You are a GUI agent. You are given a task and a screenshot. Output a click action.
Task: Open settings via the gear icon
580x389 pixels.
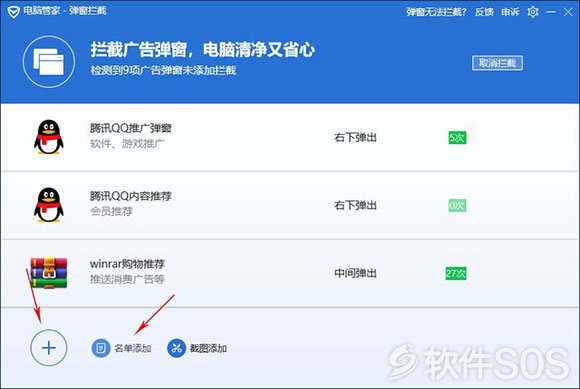pos(533,12)
